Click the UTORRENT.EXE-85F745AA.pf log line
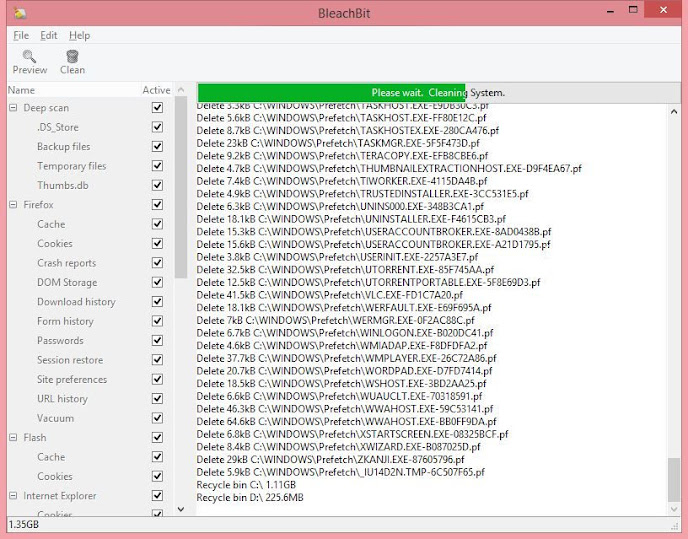 (x=345, y=270)
